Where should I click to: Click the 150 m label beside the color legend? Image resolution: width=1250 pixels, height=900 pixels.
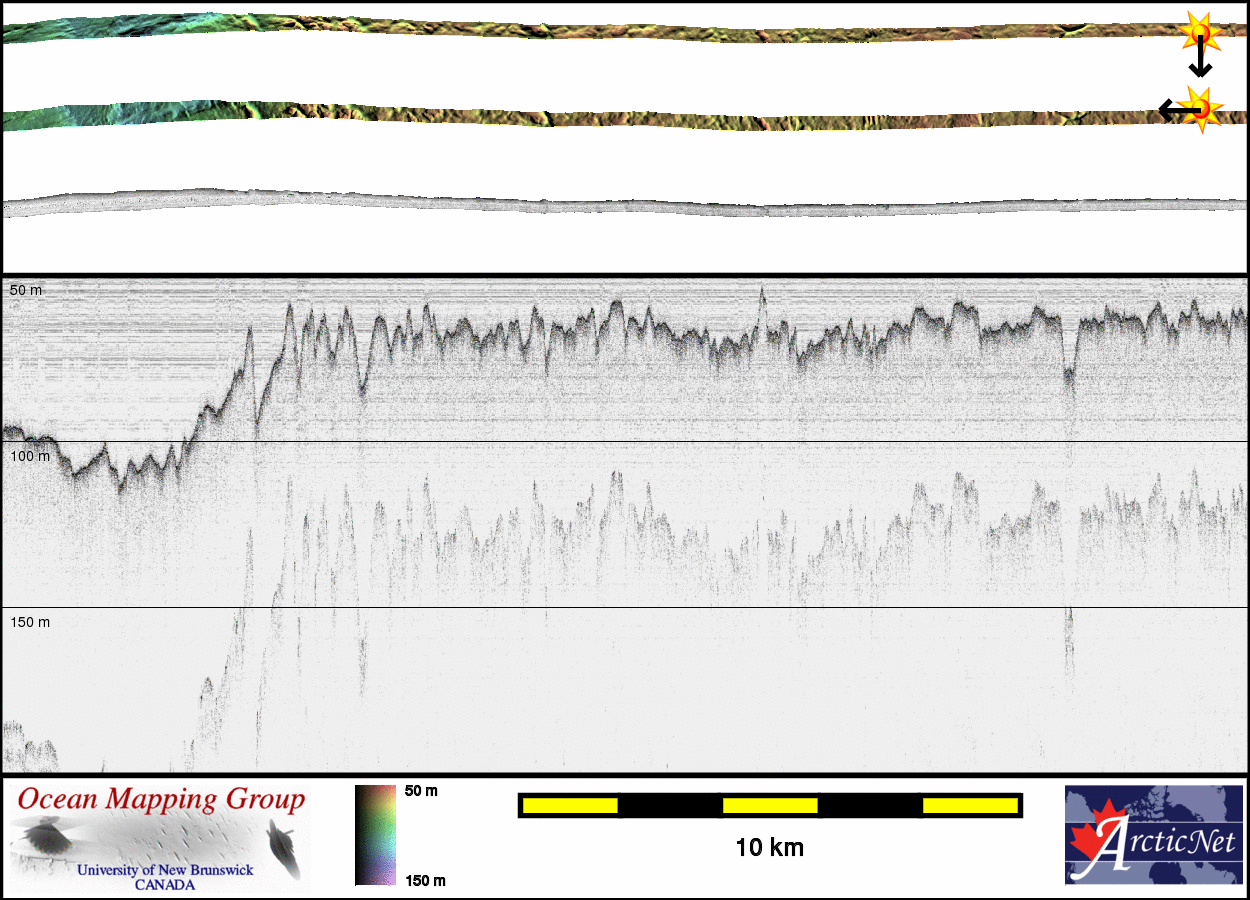[425, 880]
